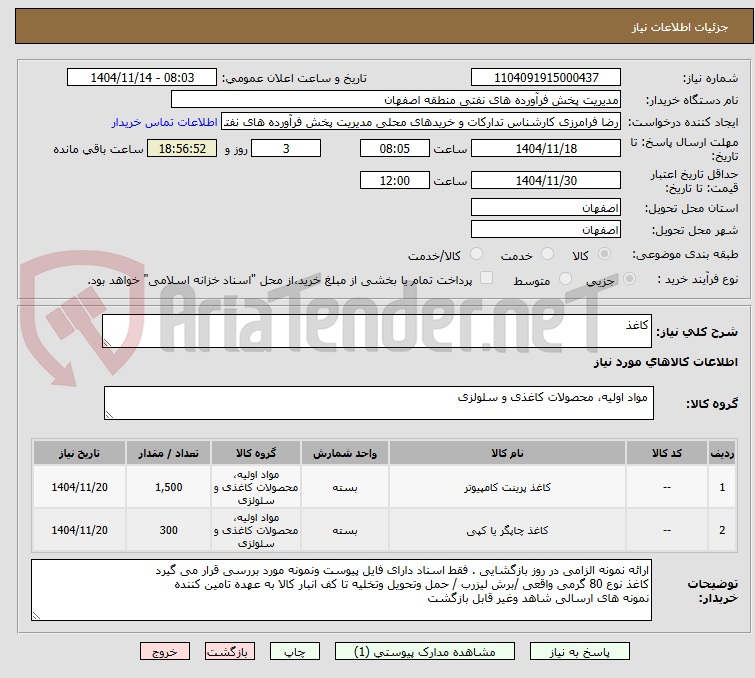Click the delivery province field اصفهان

click(x=546, y=208)
